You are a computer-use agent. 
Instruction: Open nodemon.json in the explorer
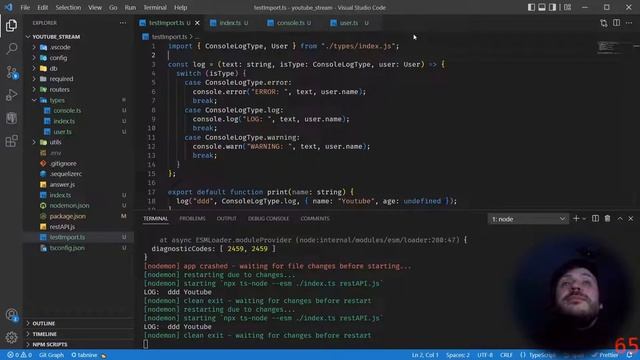[69, 206]
